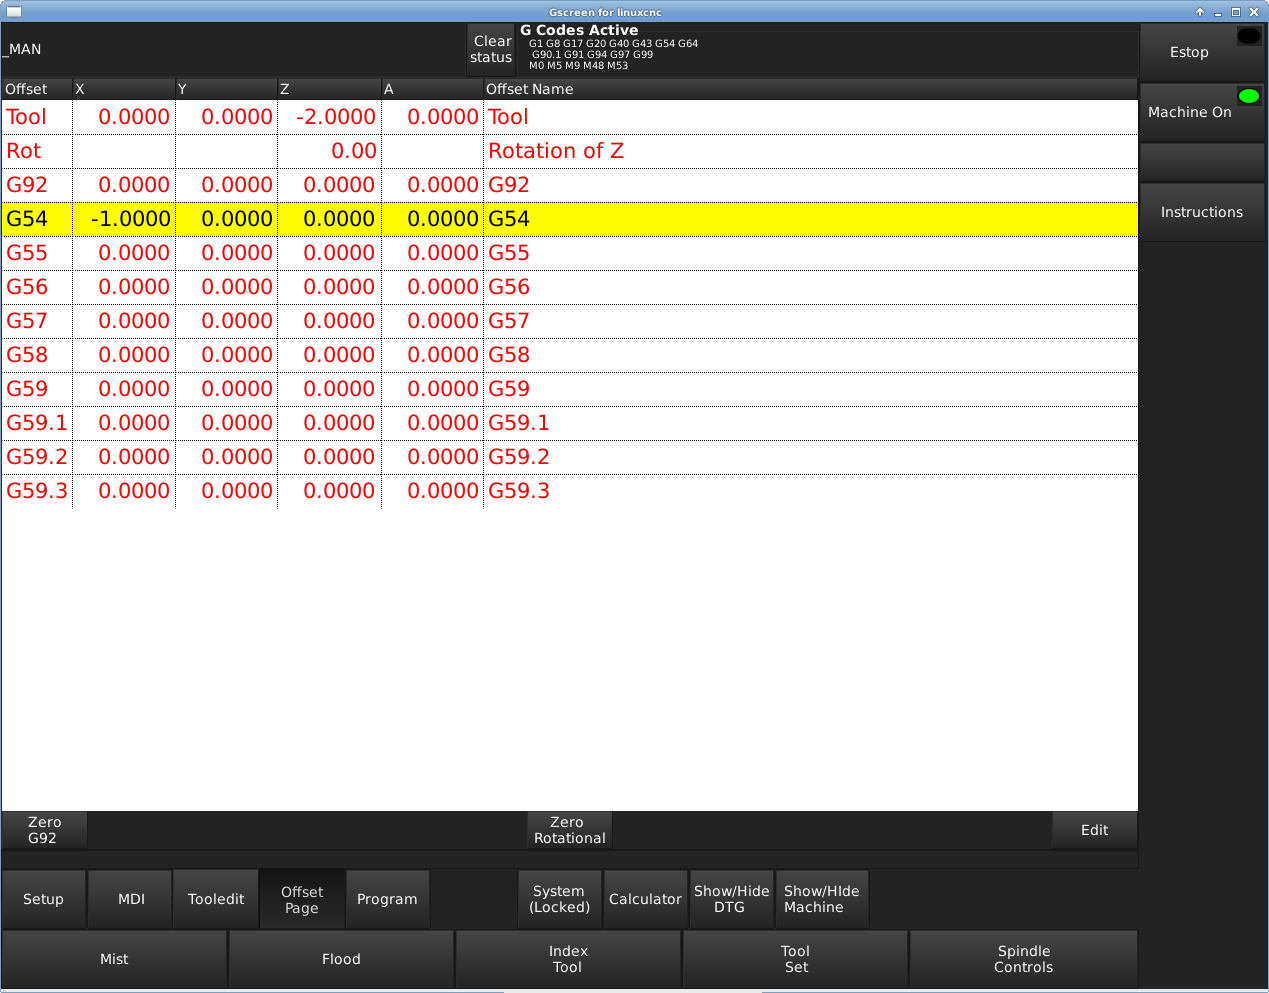Select the G56 offset row label

tap(27, 287)
